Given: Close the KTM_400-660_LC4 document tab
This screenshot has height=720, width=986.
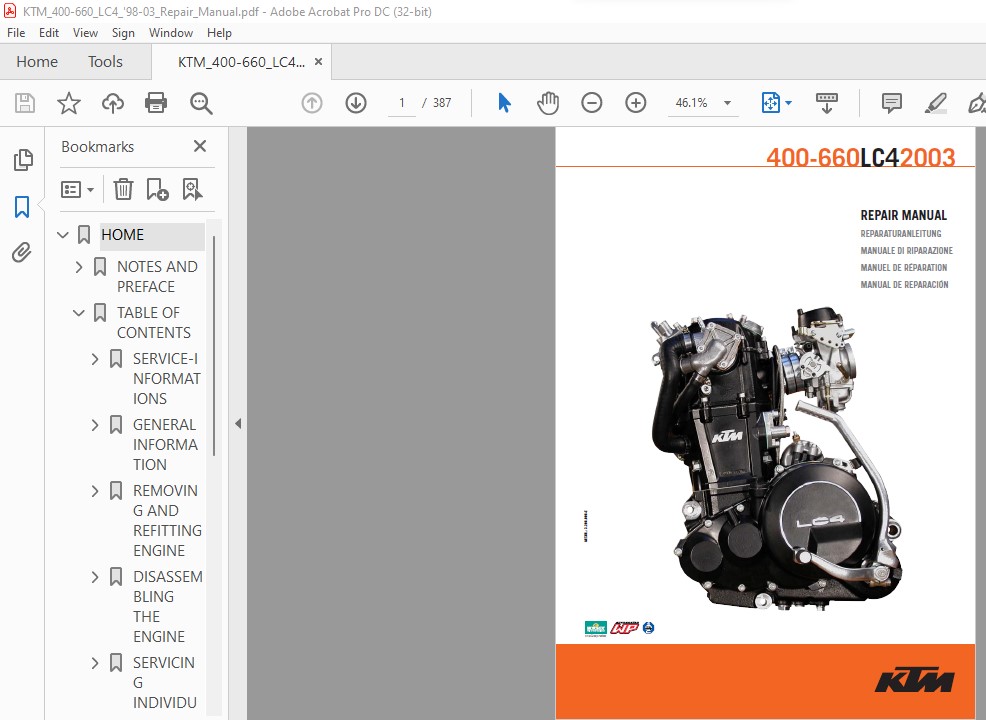Looking at the screenshot, I should (318, 62).
